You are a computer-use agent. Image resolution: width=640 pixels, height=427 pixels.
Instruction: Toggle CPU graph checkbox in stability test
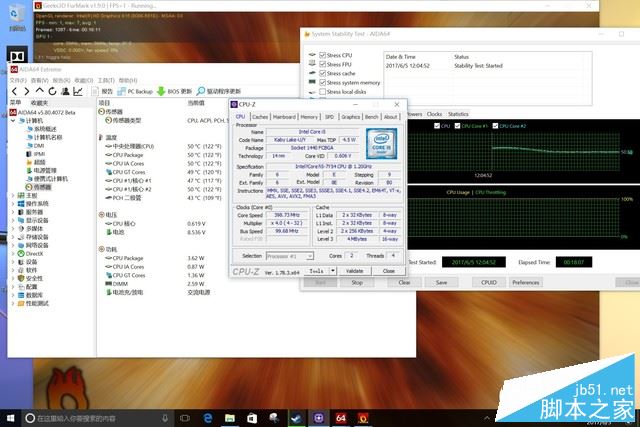(437, 126)
